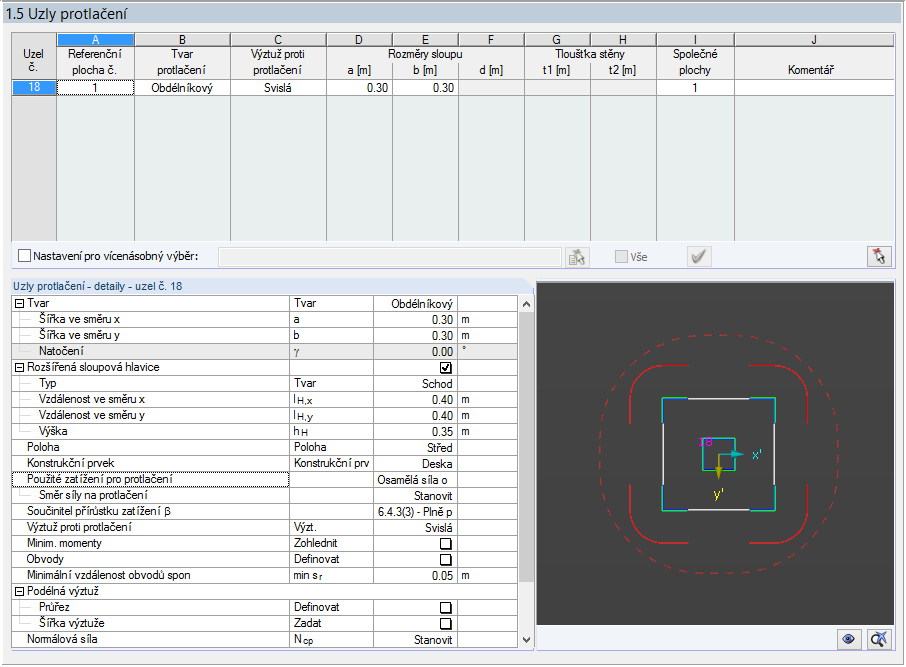Select Výztuž proti protlačení detail row

pyautogui.click(x=264, y=528)
